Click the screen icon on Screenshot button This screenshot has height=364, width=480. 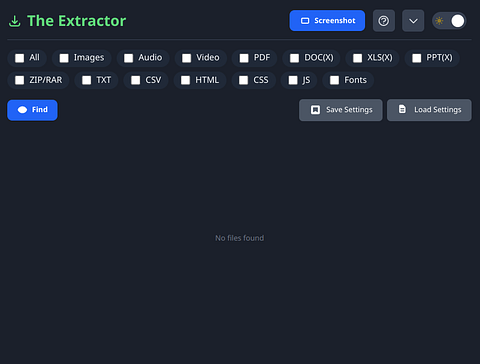pos(305,21)
